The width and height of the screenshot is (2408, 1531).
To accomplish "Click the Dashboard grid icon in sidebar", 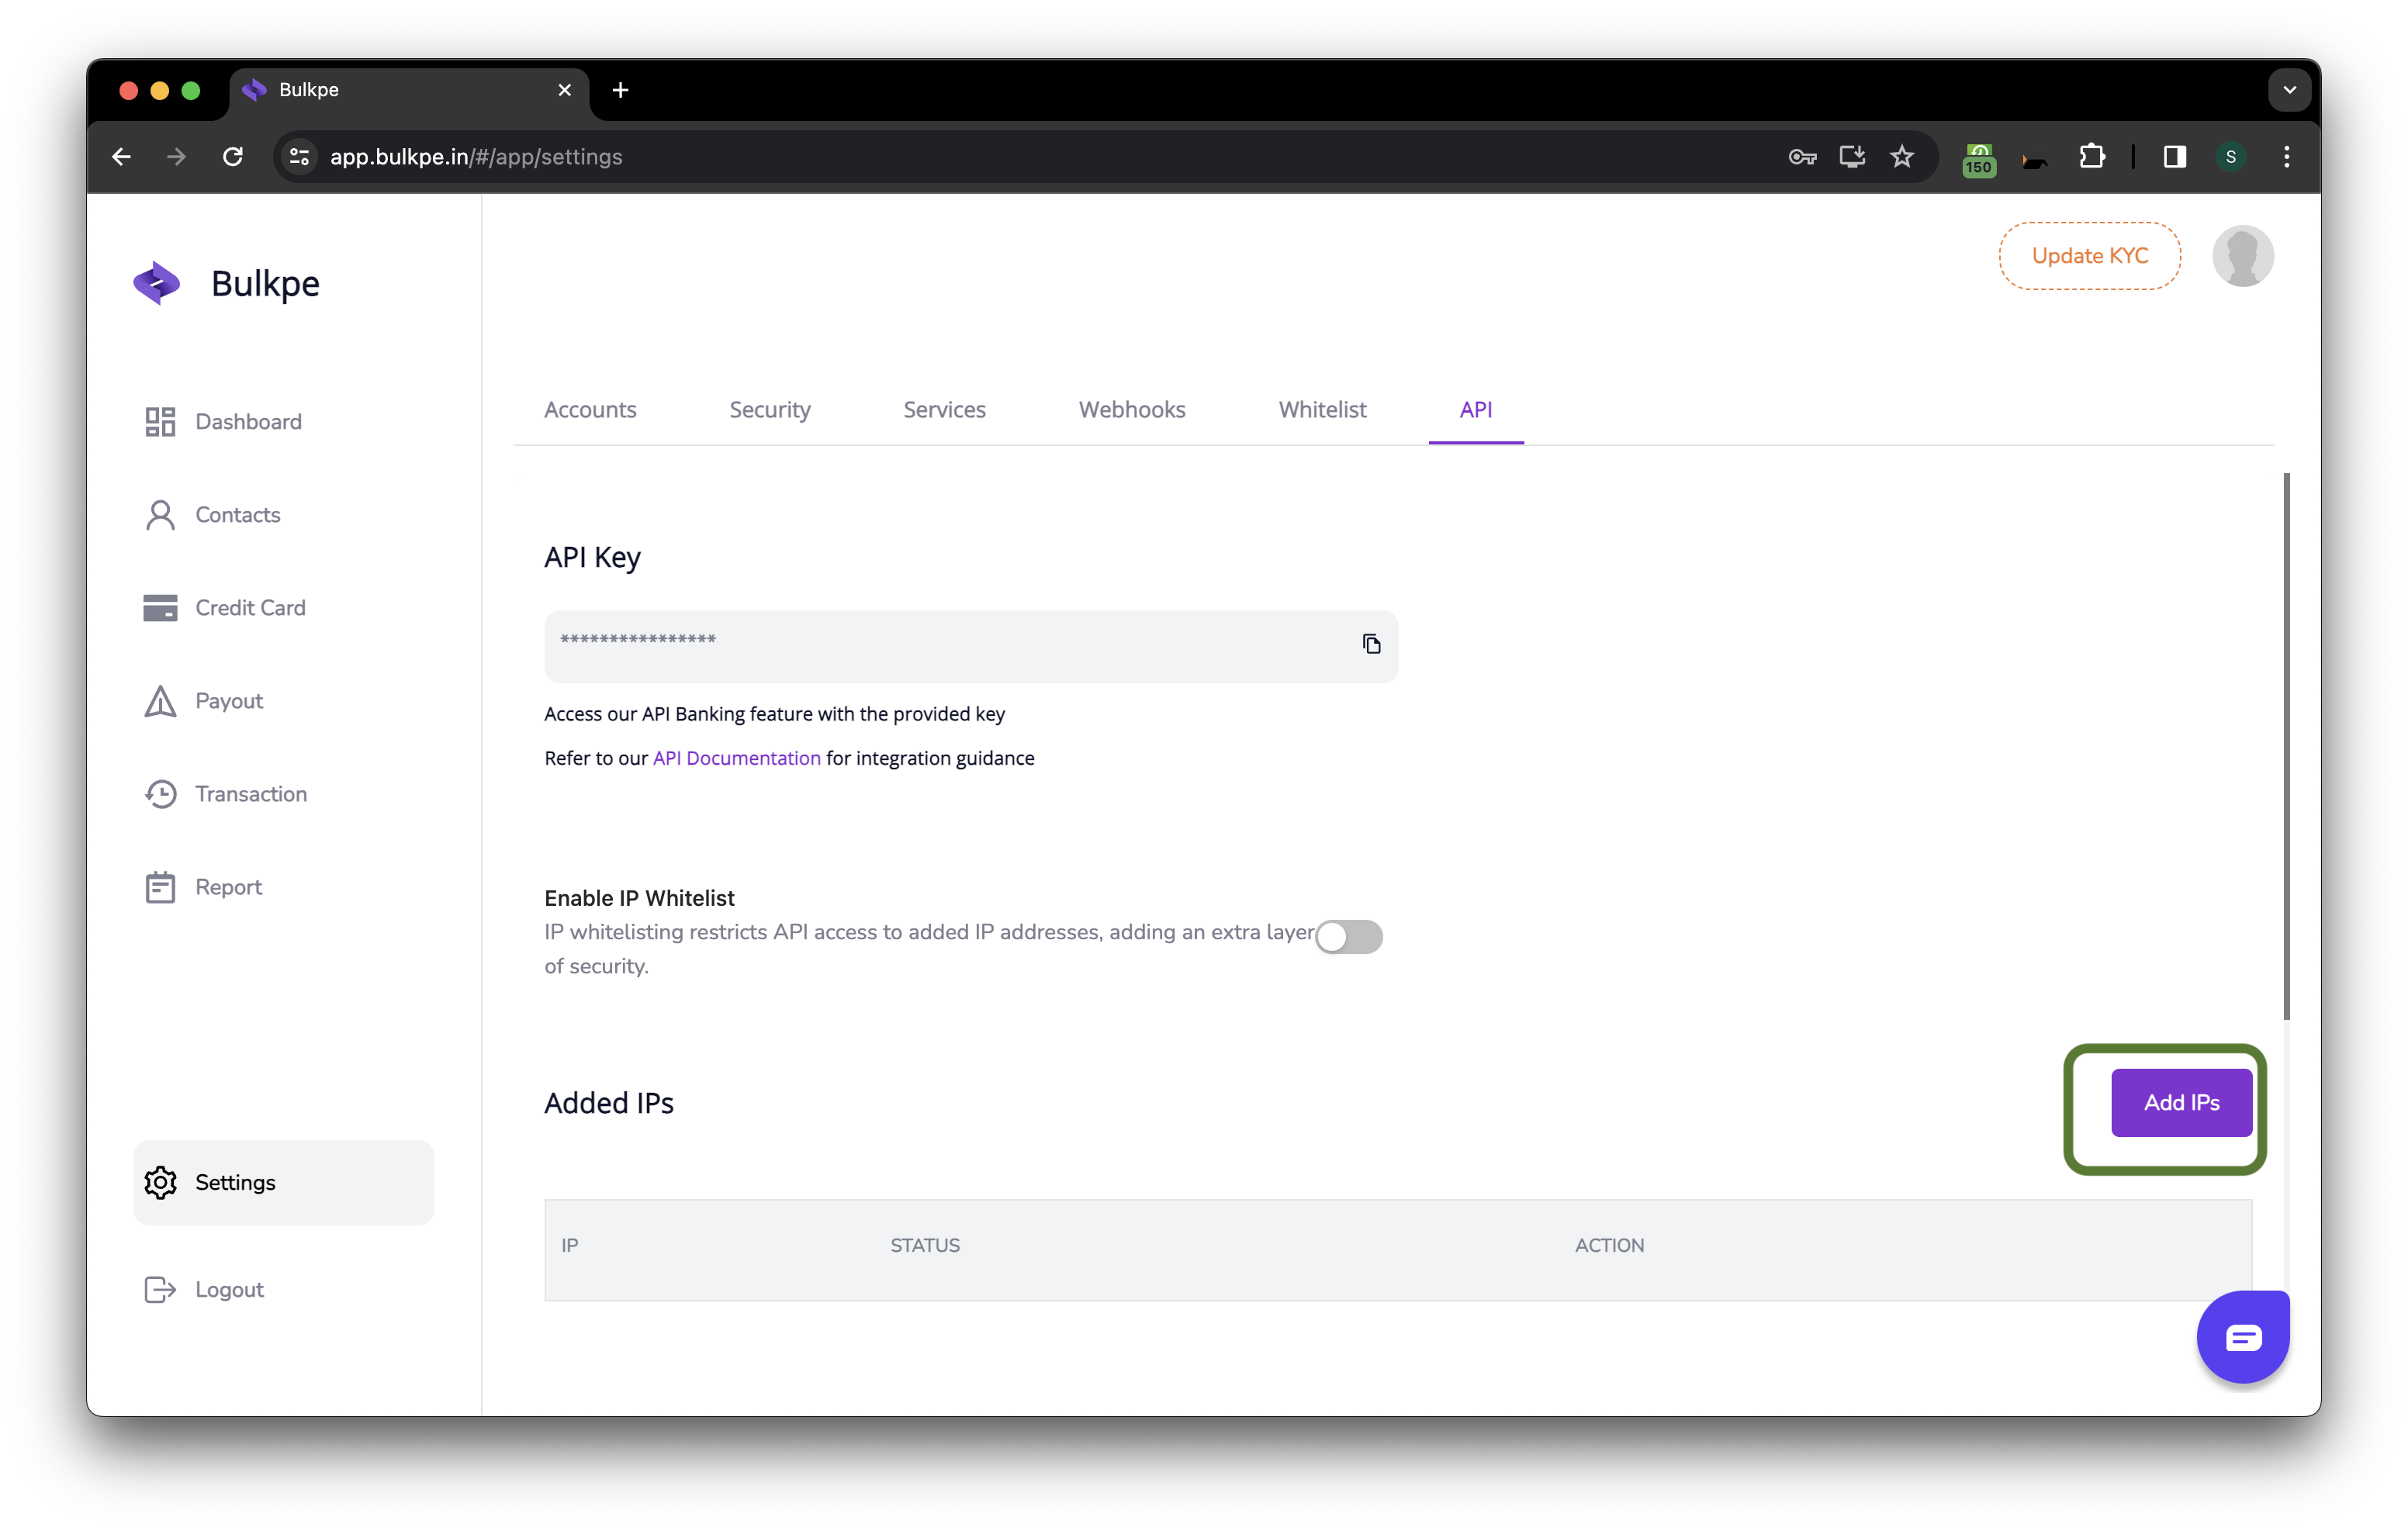I will pyautogui.click(x=160, y=422).
